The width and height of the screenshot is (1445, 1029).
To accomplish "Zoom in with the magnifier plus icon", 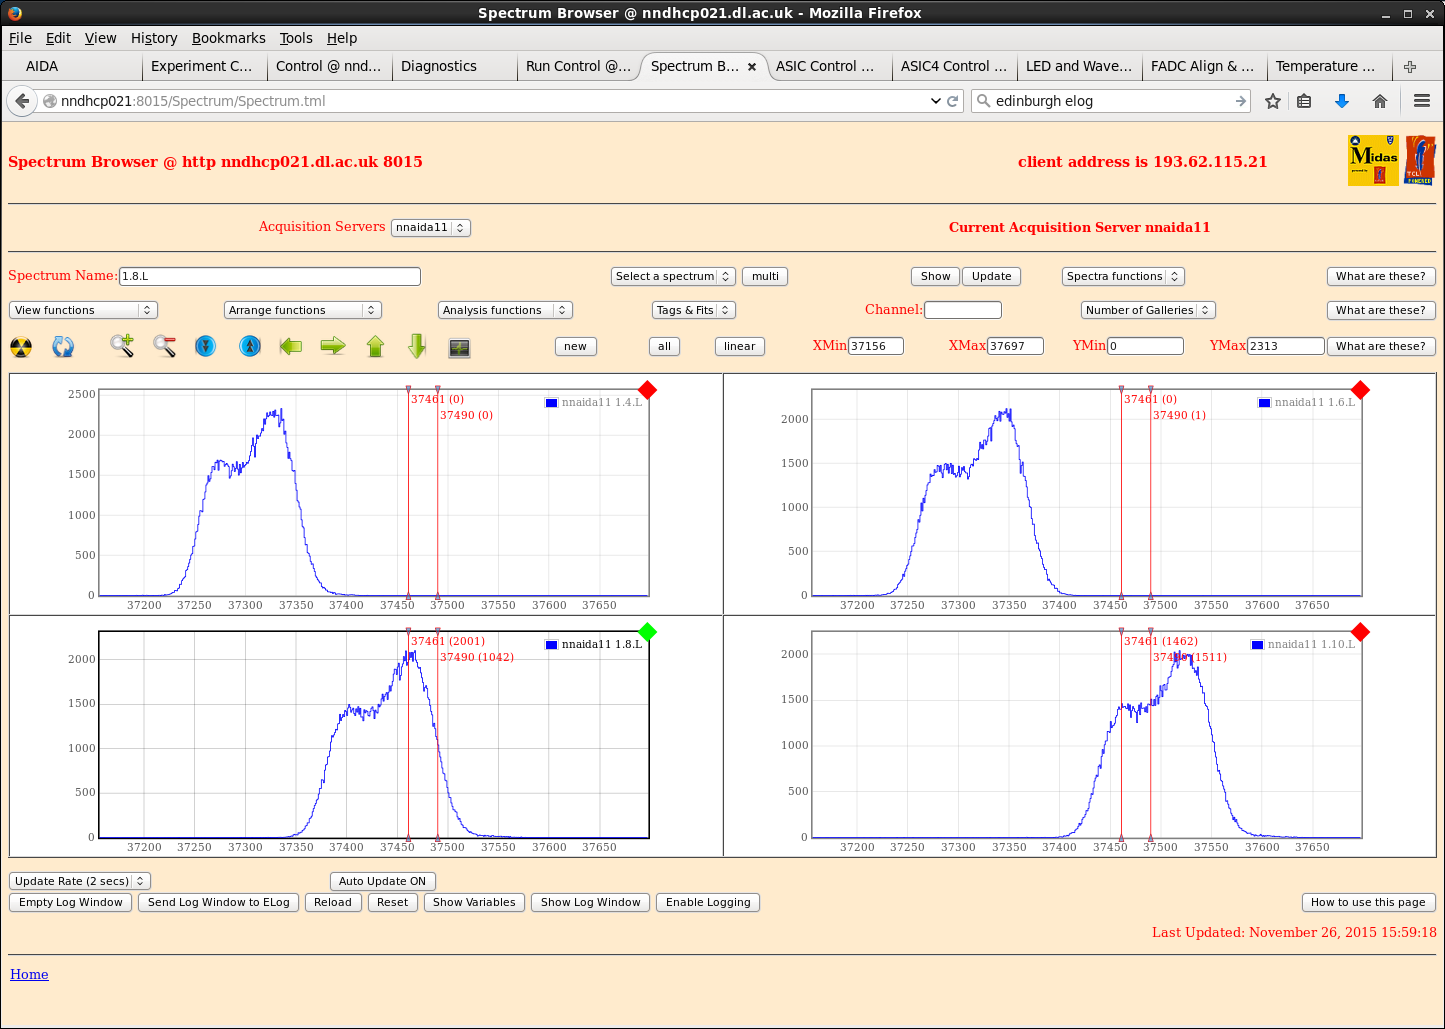I will point(122,346).
